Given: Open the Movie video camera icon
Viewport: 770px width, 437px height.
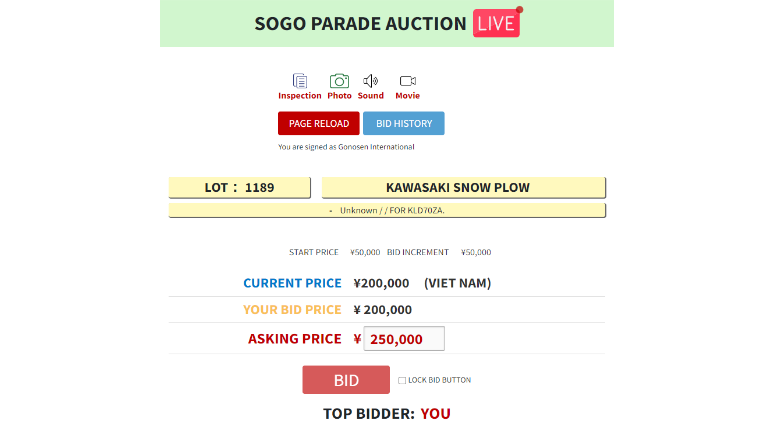Looking at the screenshot, I should click(407, 81).
